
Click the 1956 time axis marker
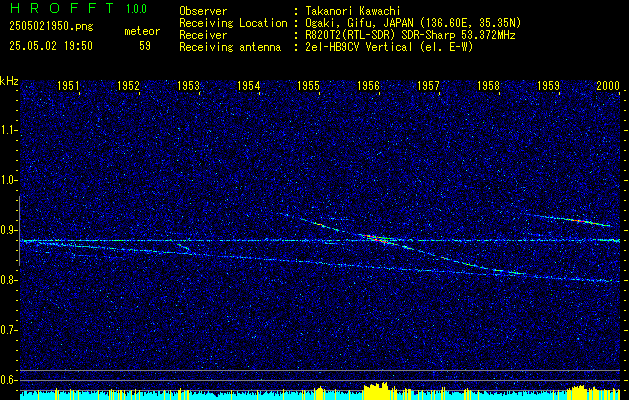tap(369, 85)
